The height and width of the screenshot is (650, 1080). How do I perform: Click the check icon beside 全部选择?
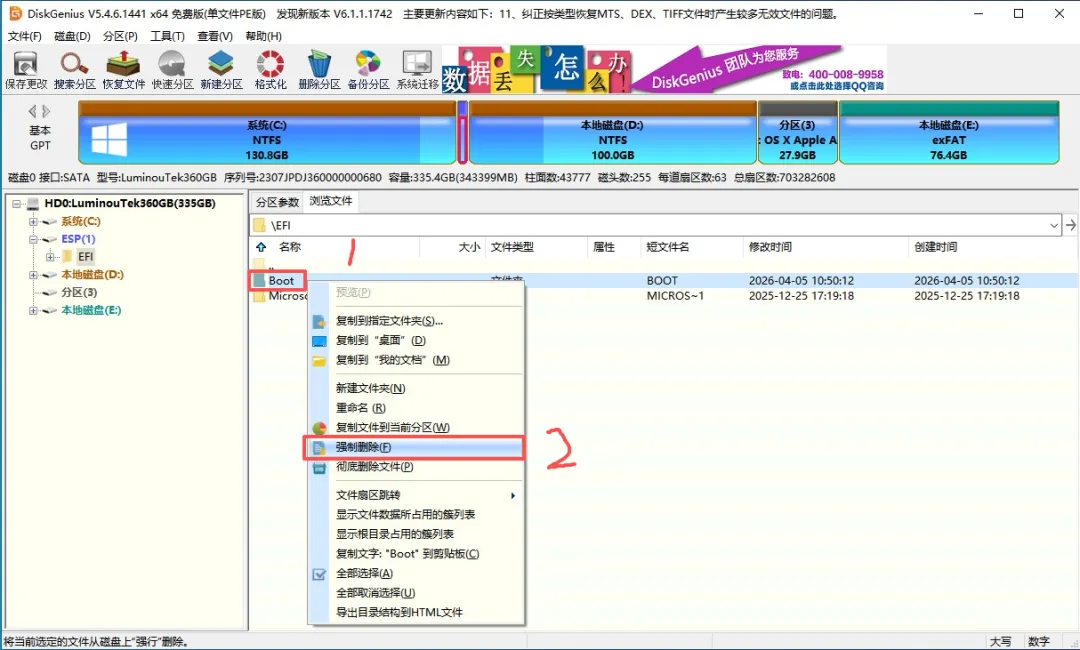319,574
